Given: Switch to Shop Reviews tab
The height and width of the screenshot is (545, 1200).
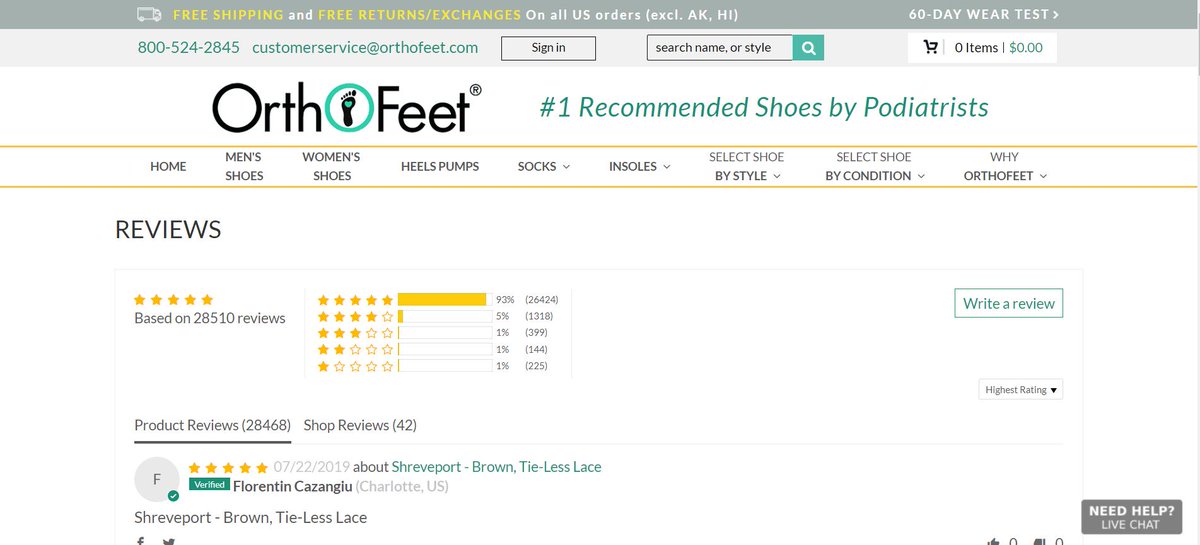Looking at the screenshot, I should (x=360, y=425).
